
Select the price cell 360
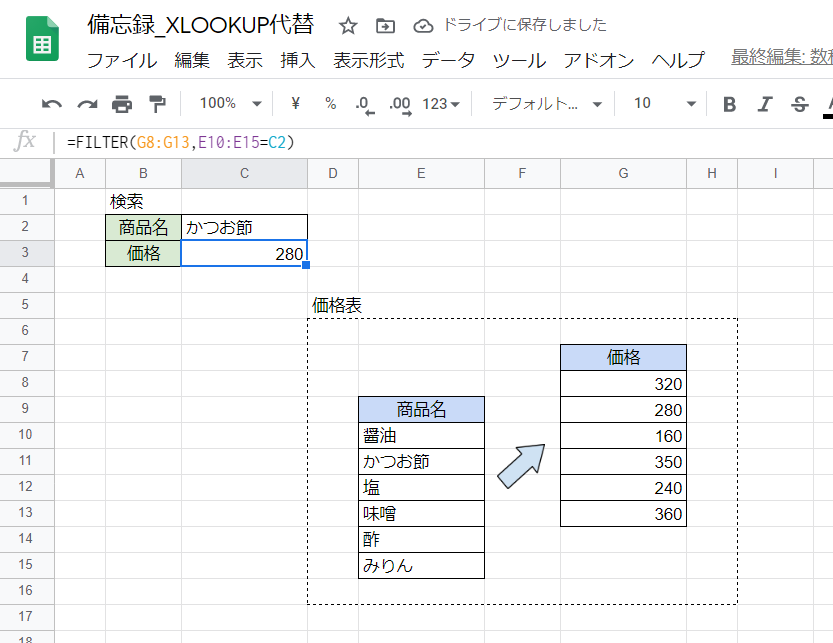623,514
